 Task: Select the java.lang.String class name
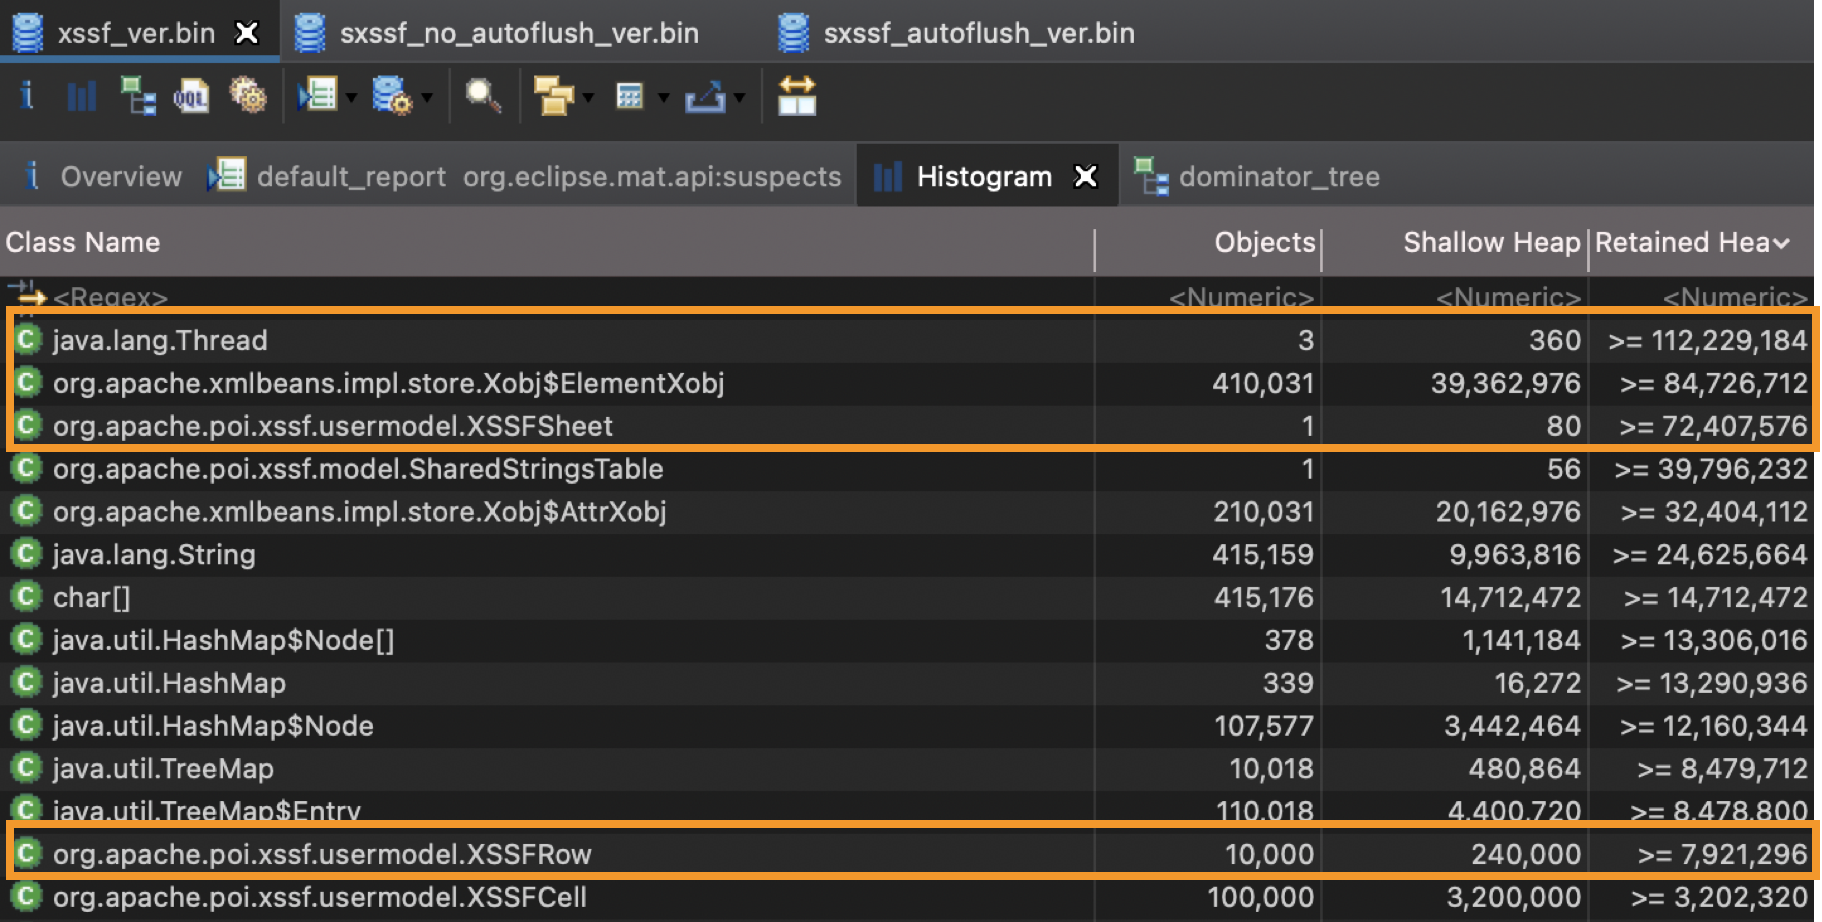point(154,555)
